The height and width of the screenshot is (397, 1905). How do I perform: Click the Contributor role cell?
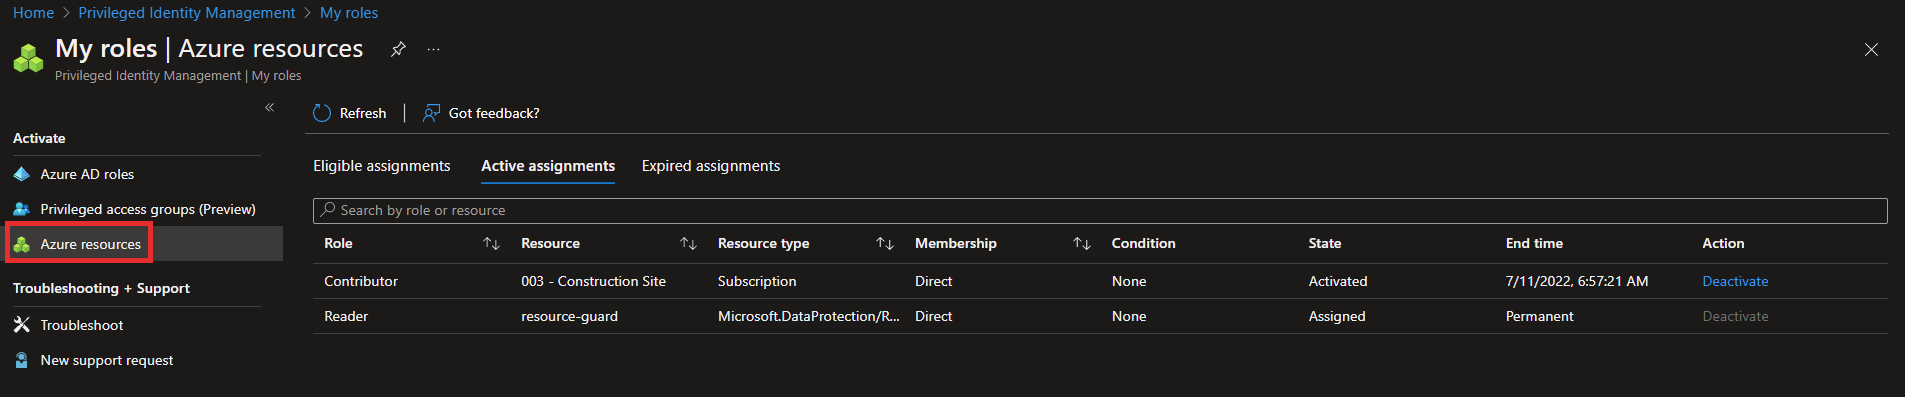(x=361, y=281)
